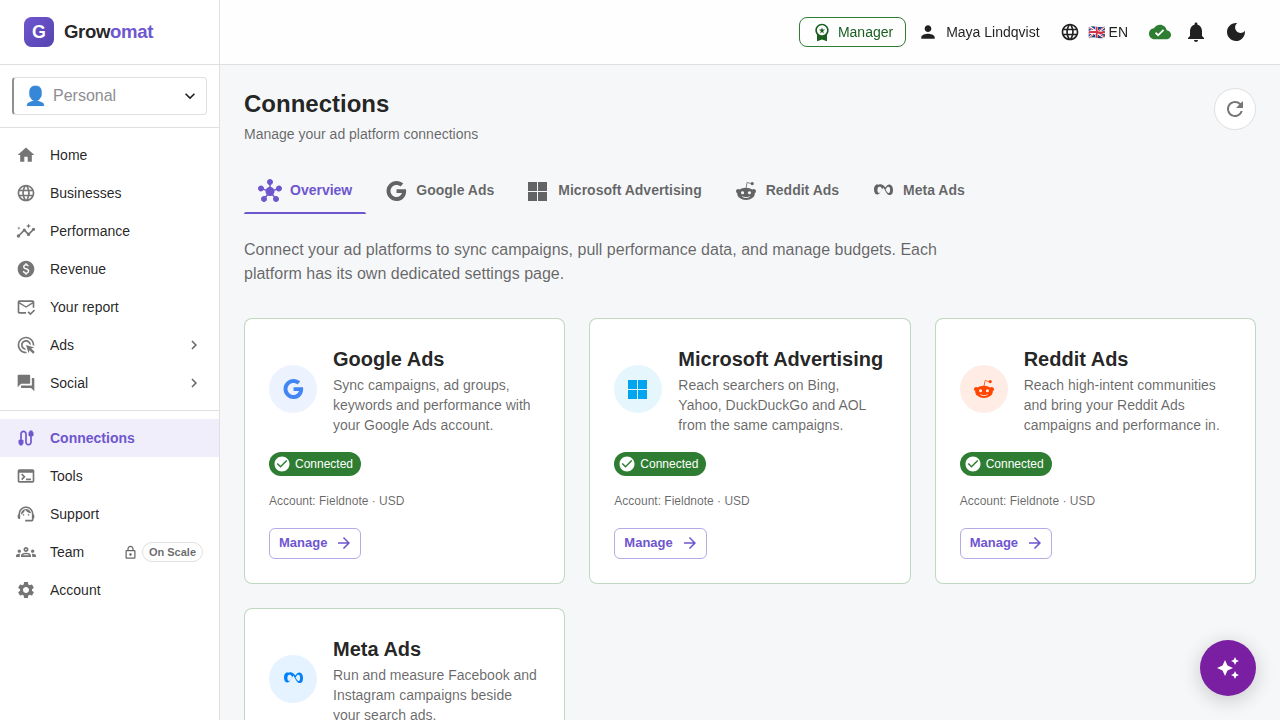The width and height of the screenshot is (1280, 720).
Task: Expand the Ads submenu chevron
Action: 194,345
